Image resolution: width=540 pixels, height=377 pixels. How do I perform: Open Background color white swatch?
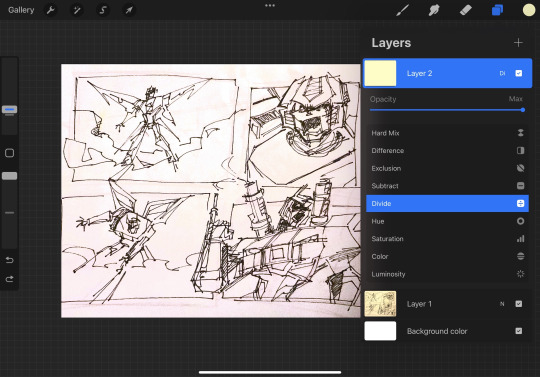[x=380, y=331]
